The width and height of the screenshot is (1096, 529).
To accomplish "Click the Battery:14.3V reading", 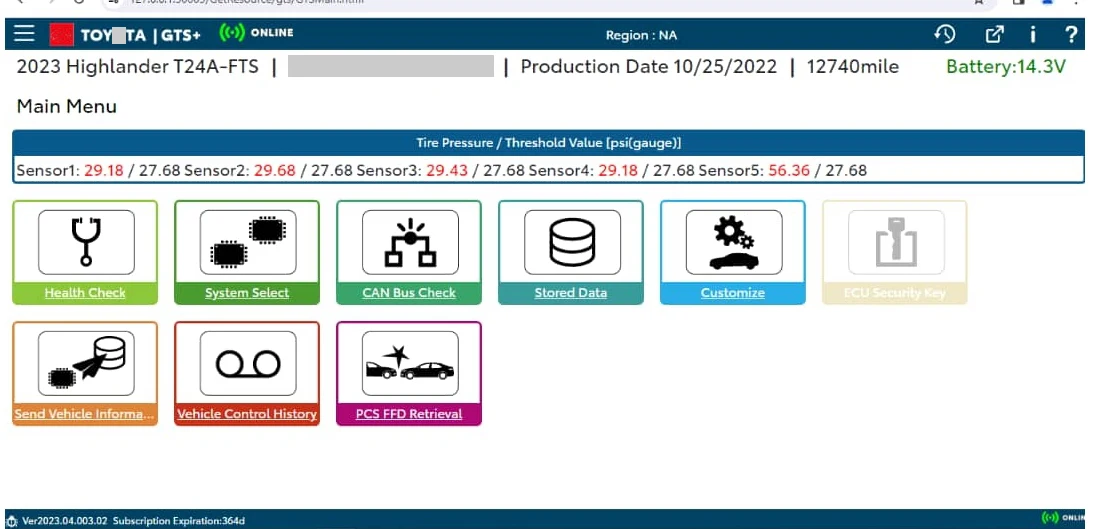I will (x=1006, y=67).
